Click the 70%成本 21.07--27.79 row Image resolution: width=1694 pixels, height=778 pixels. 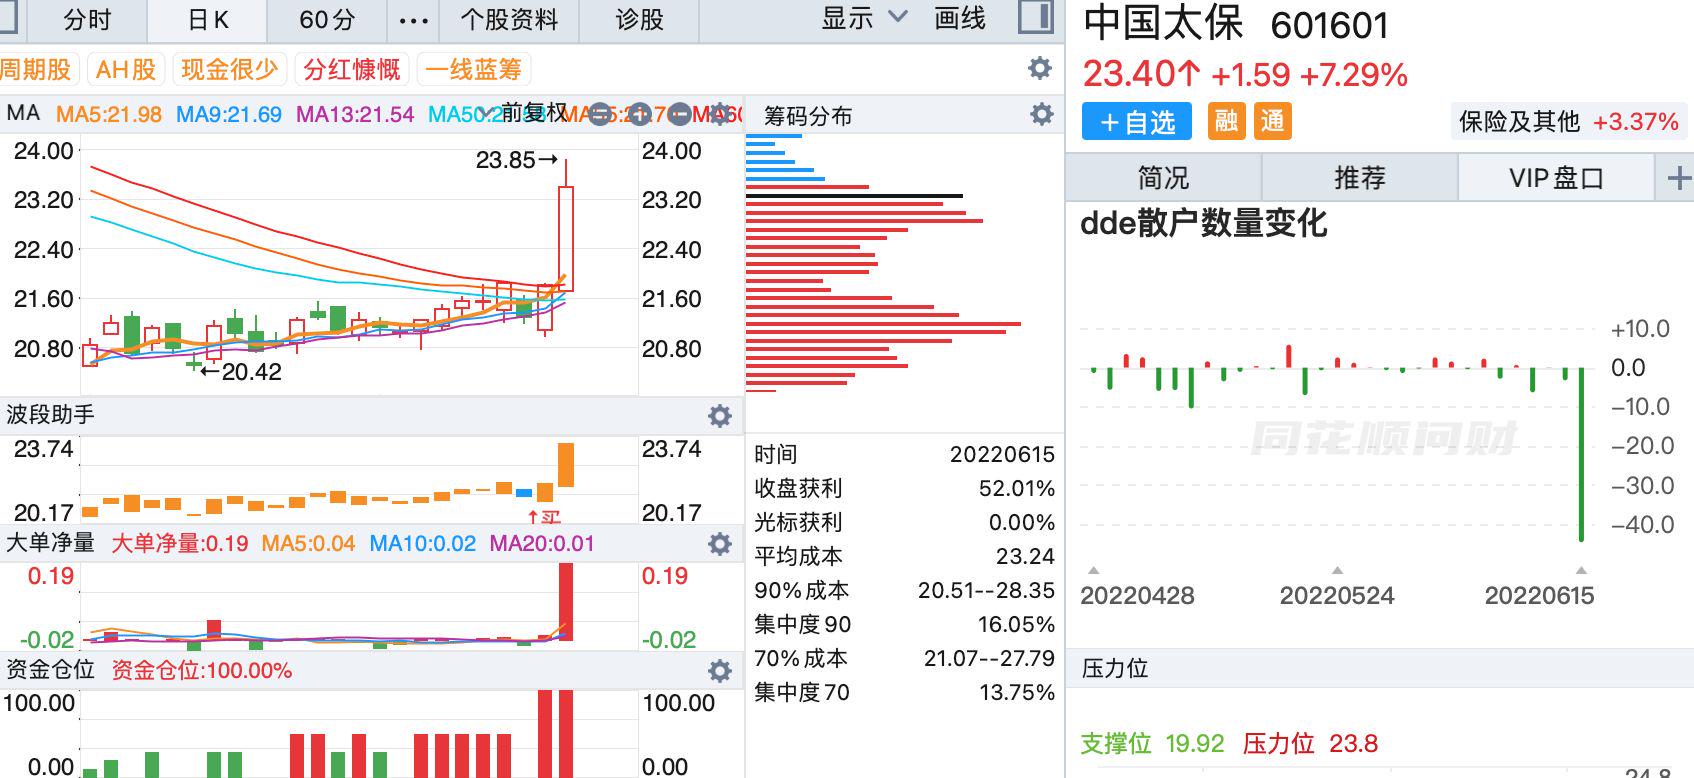pyautogui.click(x=904, y=658)
